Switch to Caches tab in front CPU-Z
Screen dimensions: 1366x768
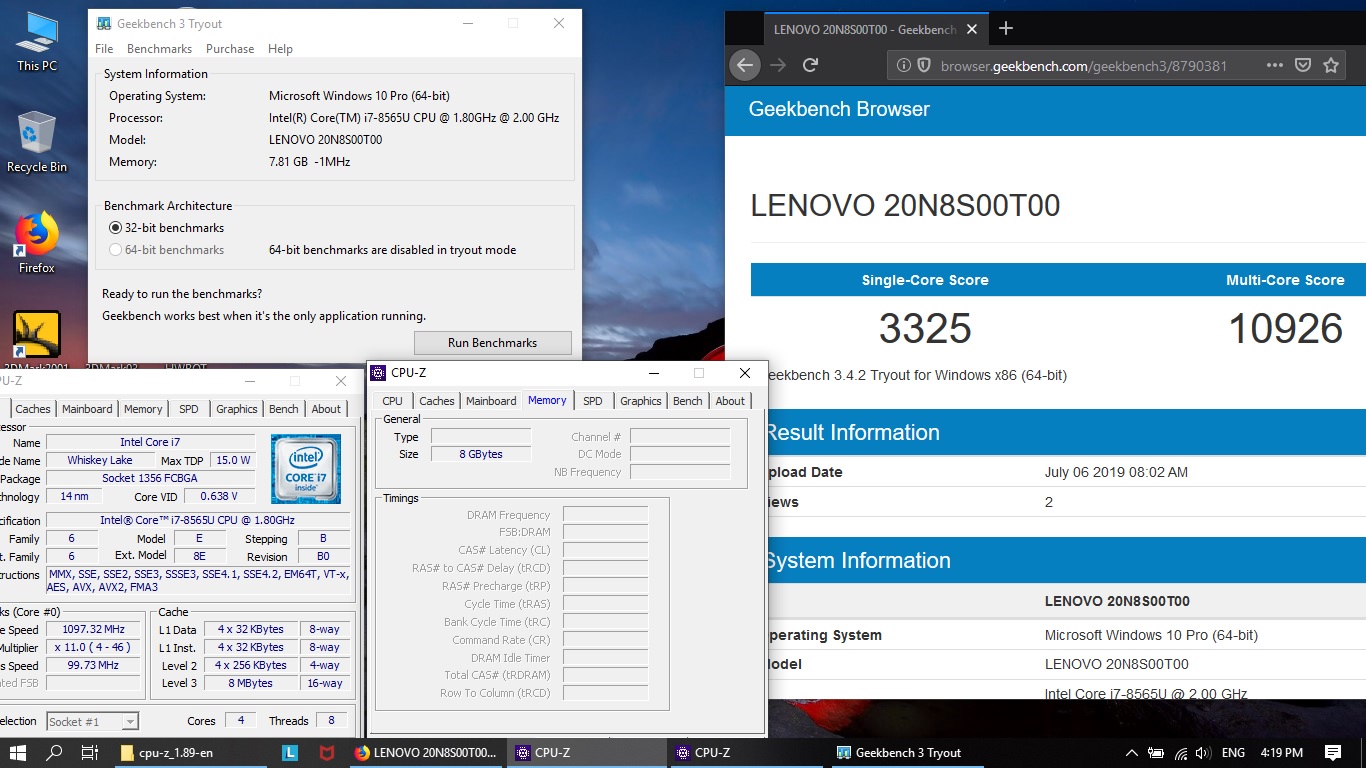click(436, 401)
